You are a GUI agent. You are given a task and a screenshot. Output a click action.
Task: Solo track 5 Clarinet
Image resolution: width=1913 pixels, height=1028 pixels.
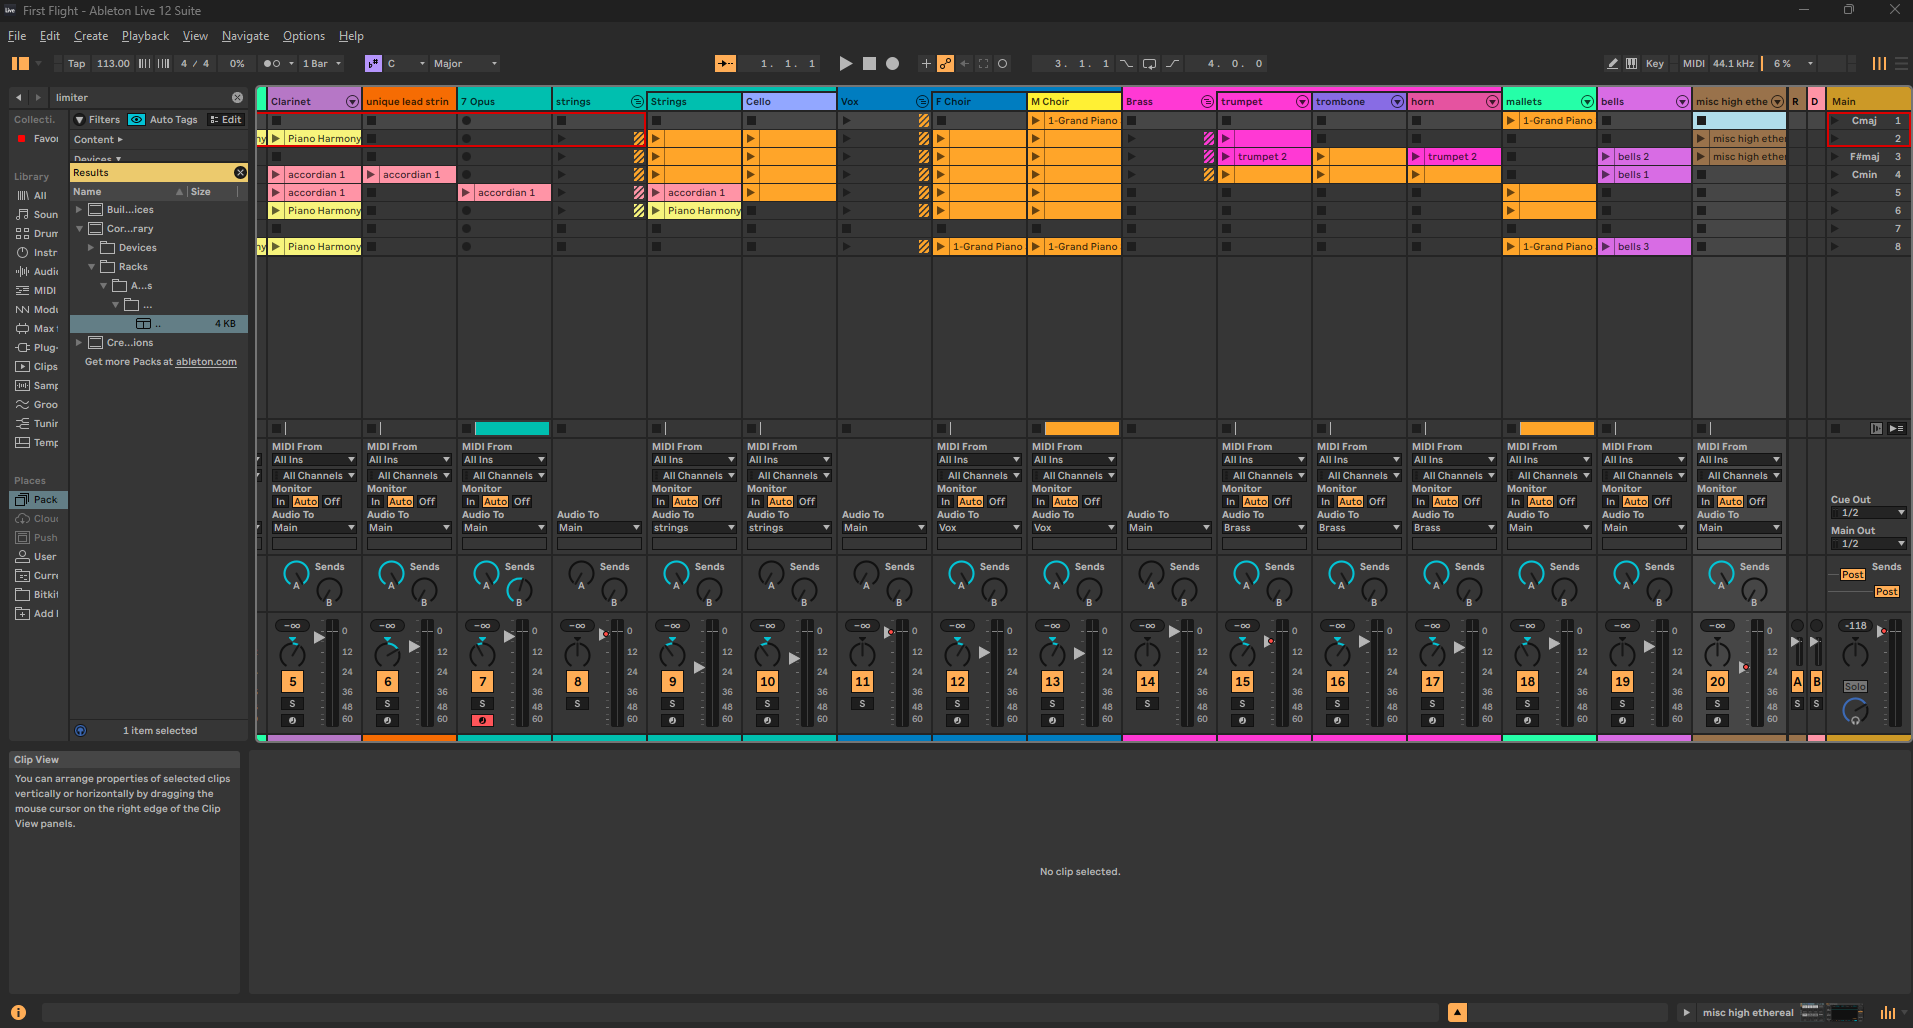point(292,704)
